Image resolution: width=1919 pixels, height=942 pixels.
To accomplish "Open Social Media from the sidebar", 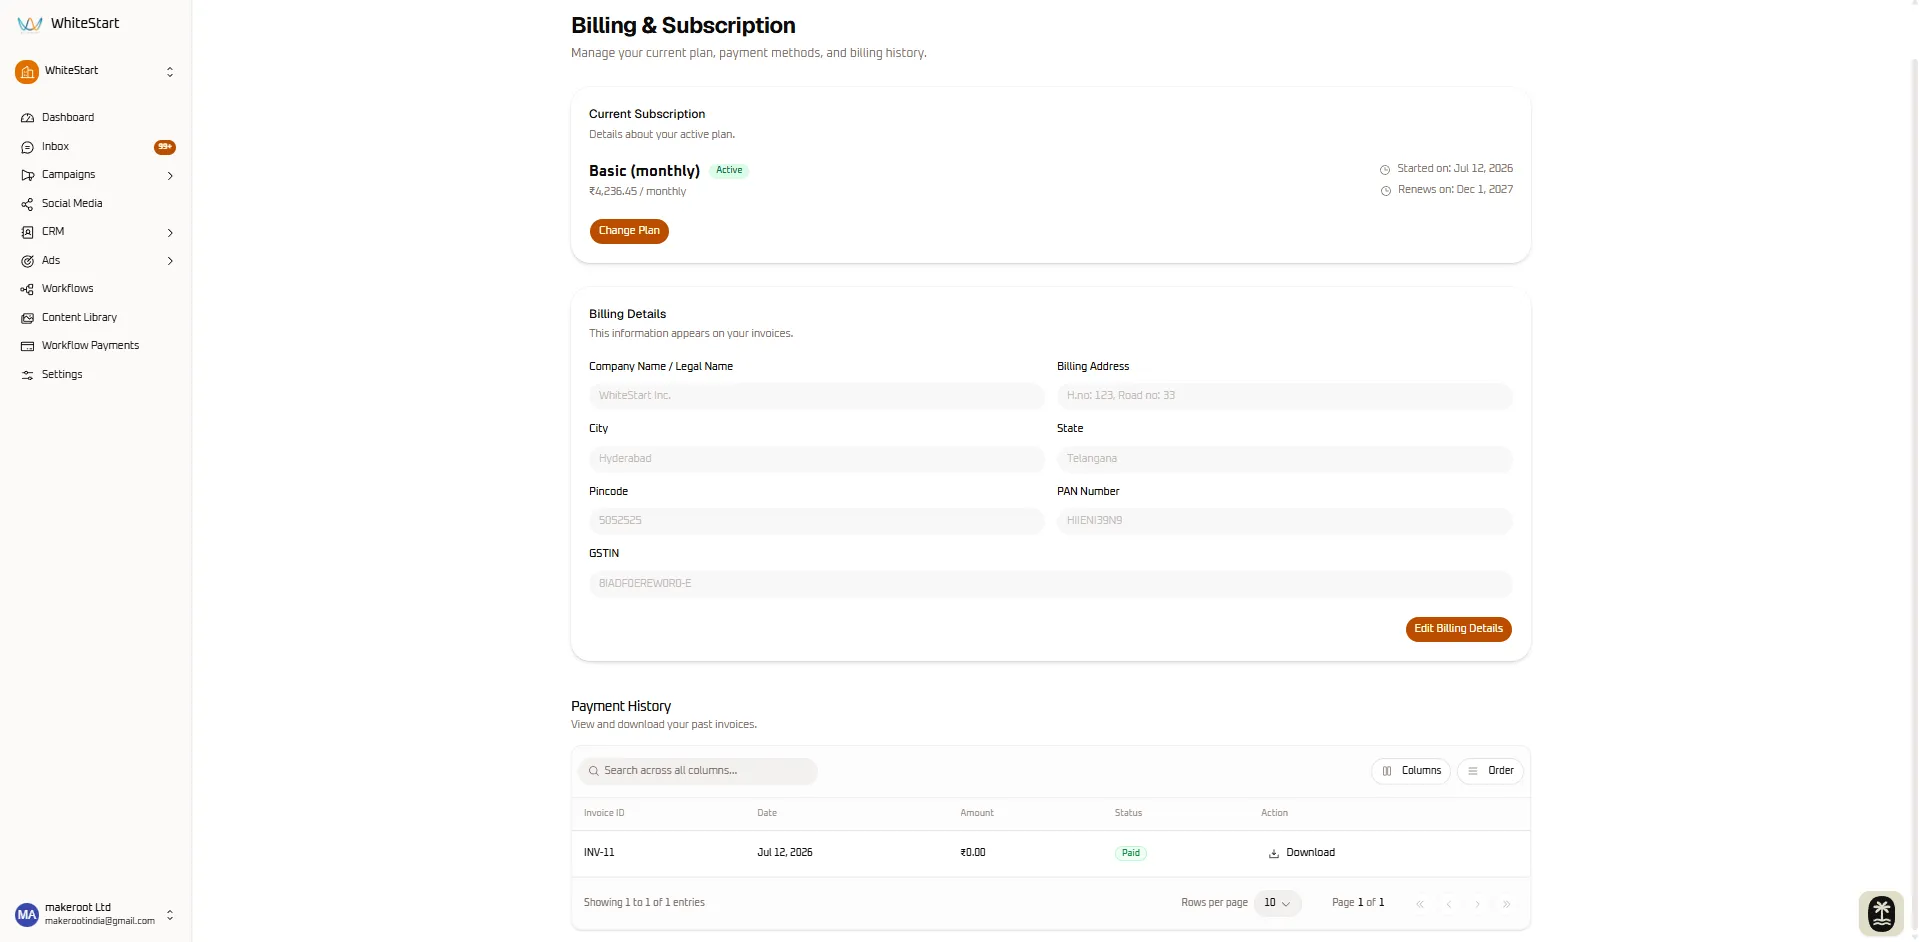I will point(96,204).
